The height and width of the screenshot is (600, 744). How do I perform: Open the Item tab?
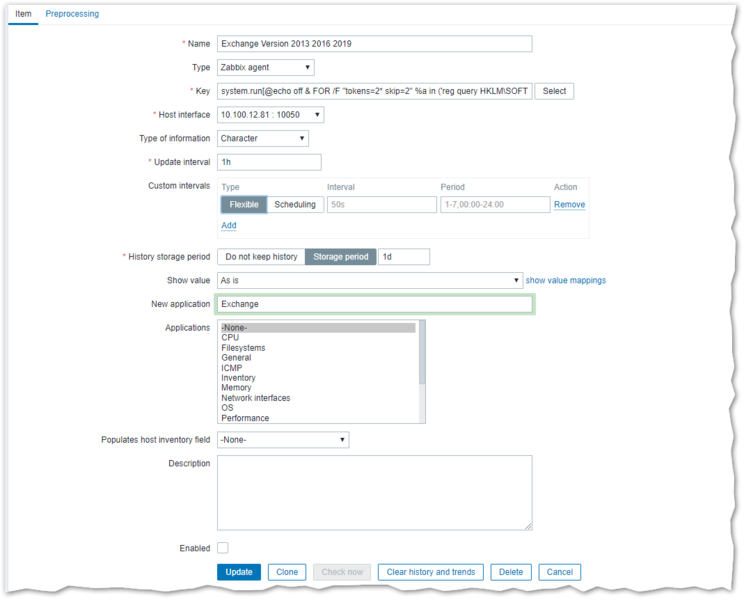[x=23, y=14]
